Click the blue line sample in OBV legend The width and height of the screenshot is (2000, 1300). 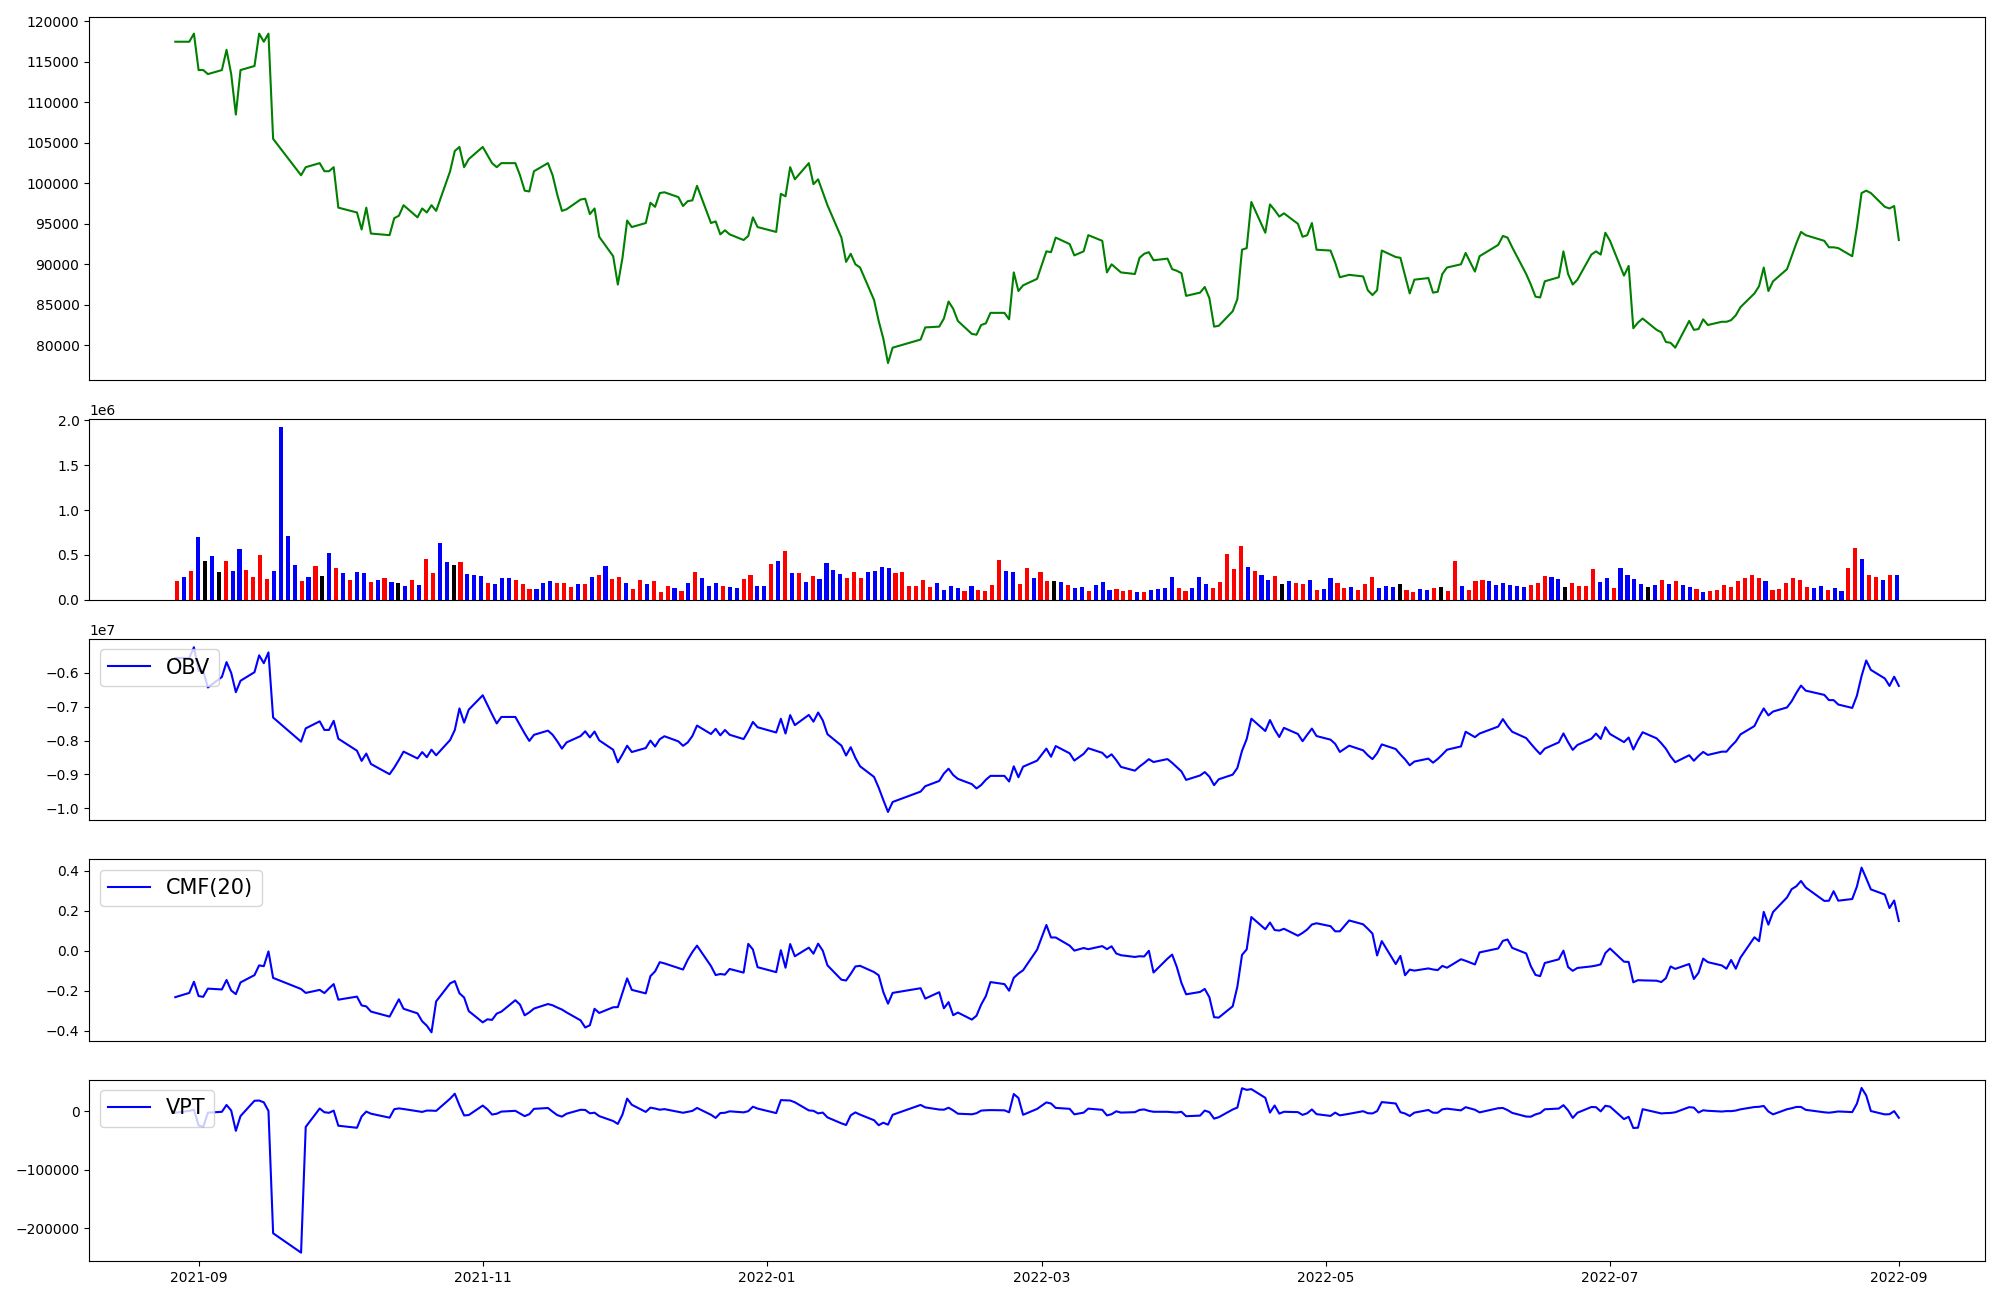[129, 667]
